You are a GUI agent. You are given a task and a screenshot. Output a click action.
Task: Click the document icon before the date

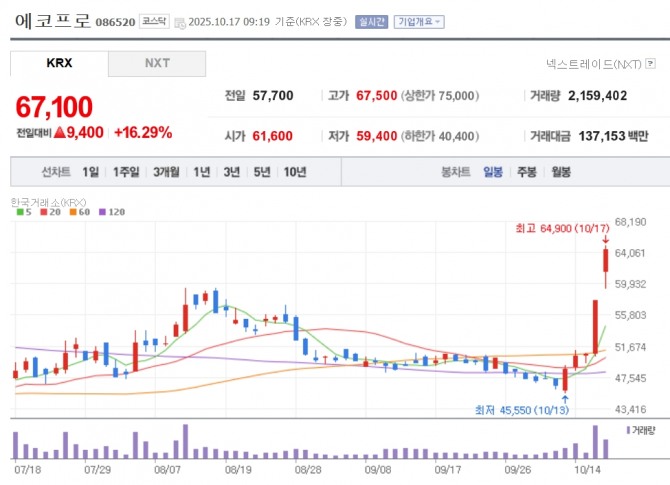coord(179,21)
